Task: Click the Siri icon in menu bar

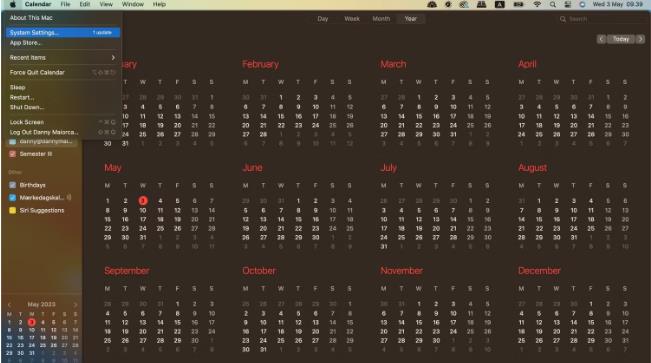Action: (582, 4)
